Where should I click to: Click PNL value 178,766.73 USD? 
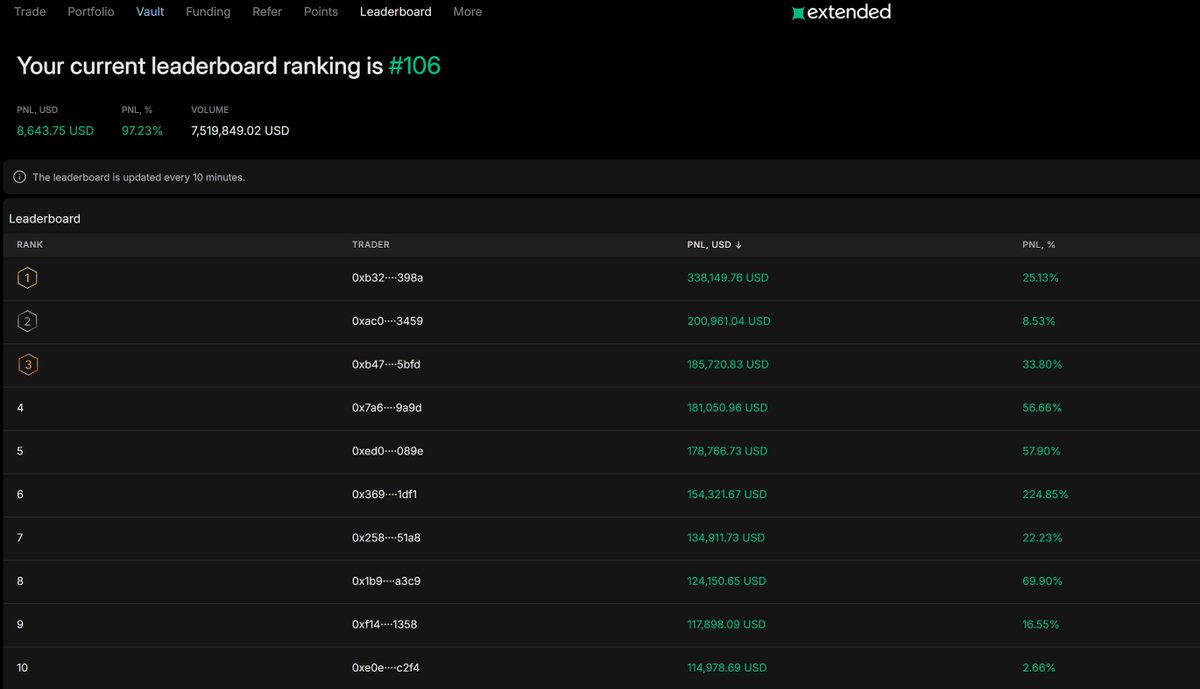click(x=727, y=451)
